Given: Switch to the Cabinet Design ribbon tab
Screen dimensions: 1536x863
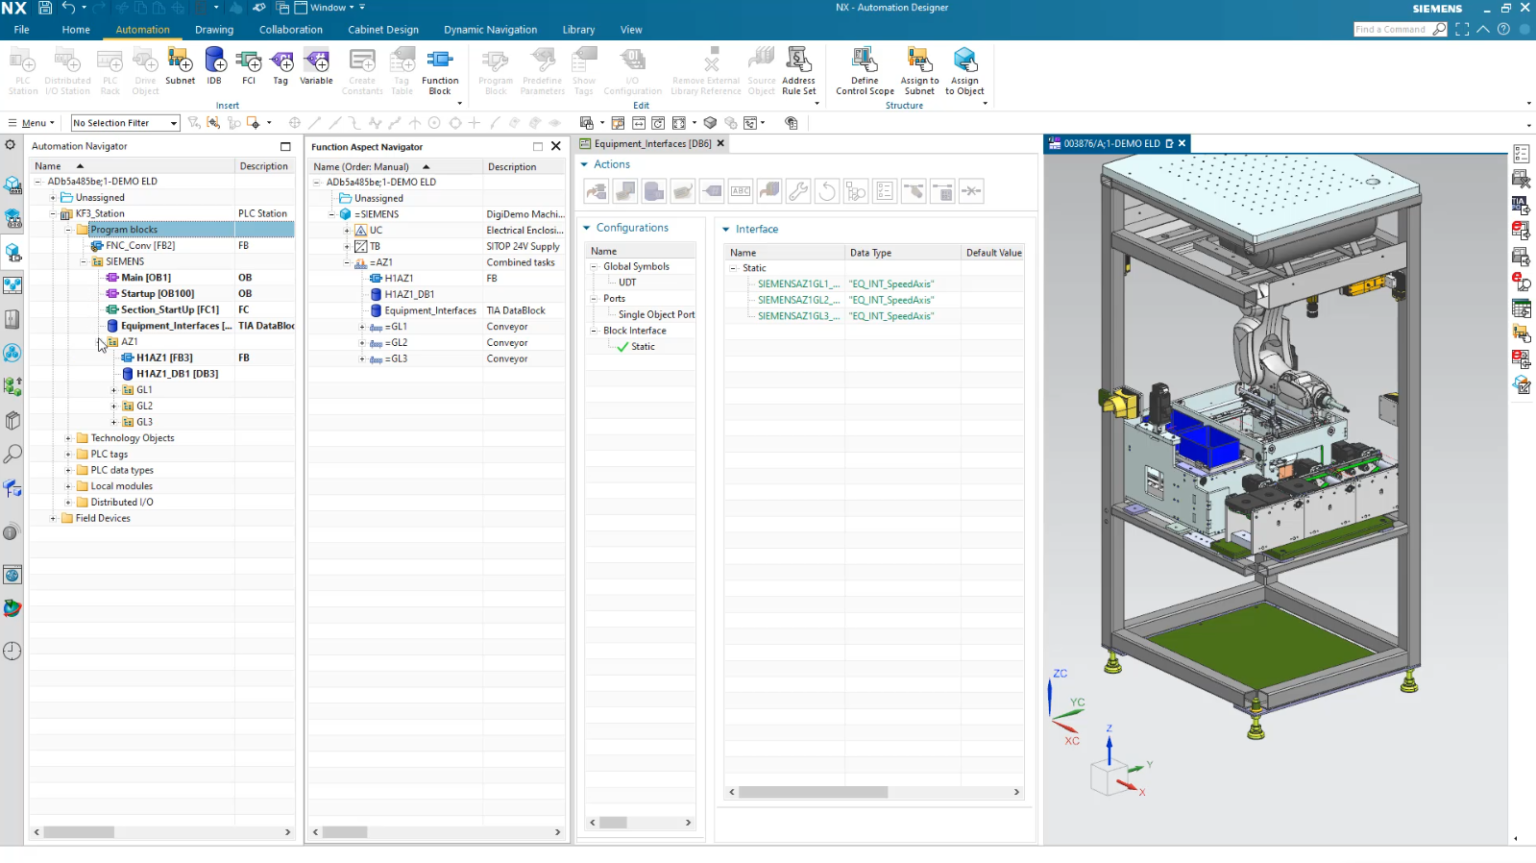Looking at the screenshot, I should 383,29.
